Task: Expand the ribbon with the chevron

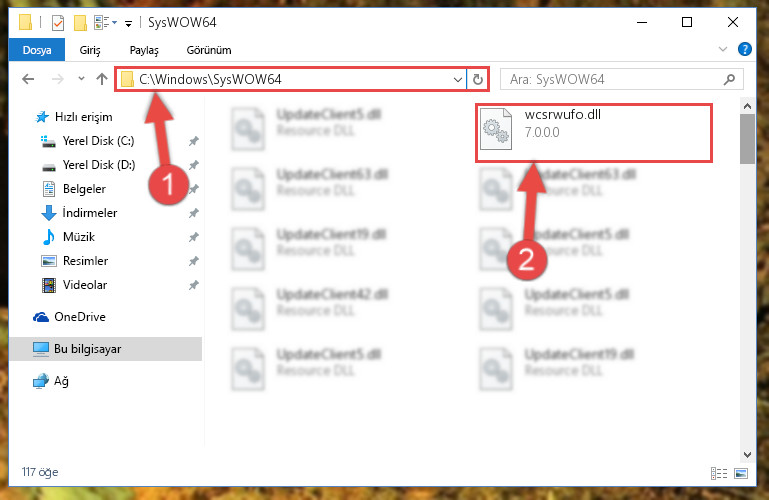Action: [723, 49]
